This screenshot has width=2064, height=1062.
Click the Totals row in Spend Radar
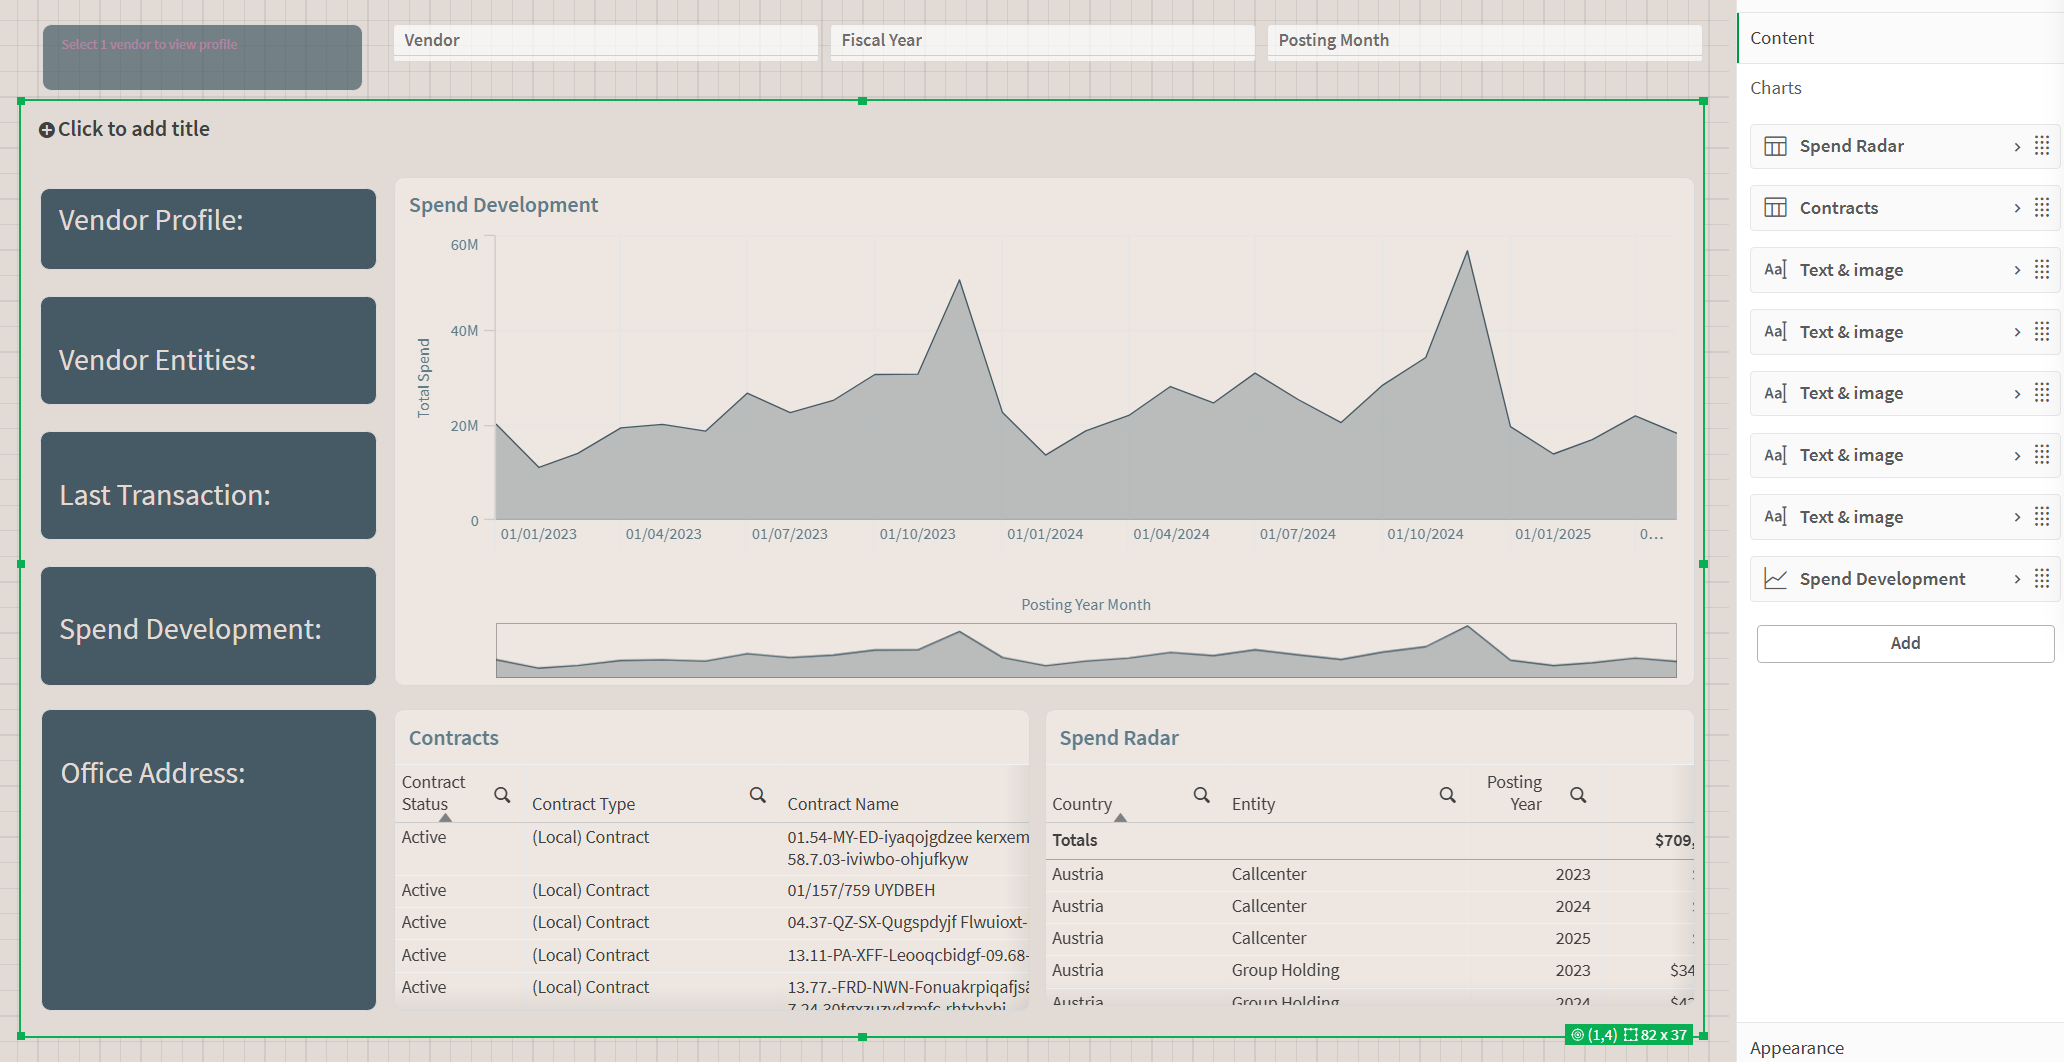[x=1370, y=841]
